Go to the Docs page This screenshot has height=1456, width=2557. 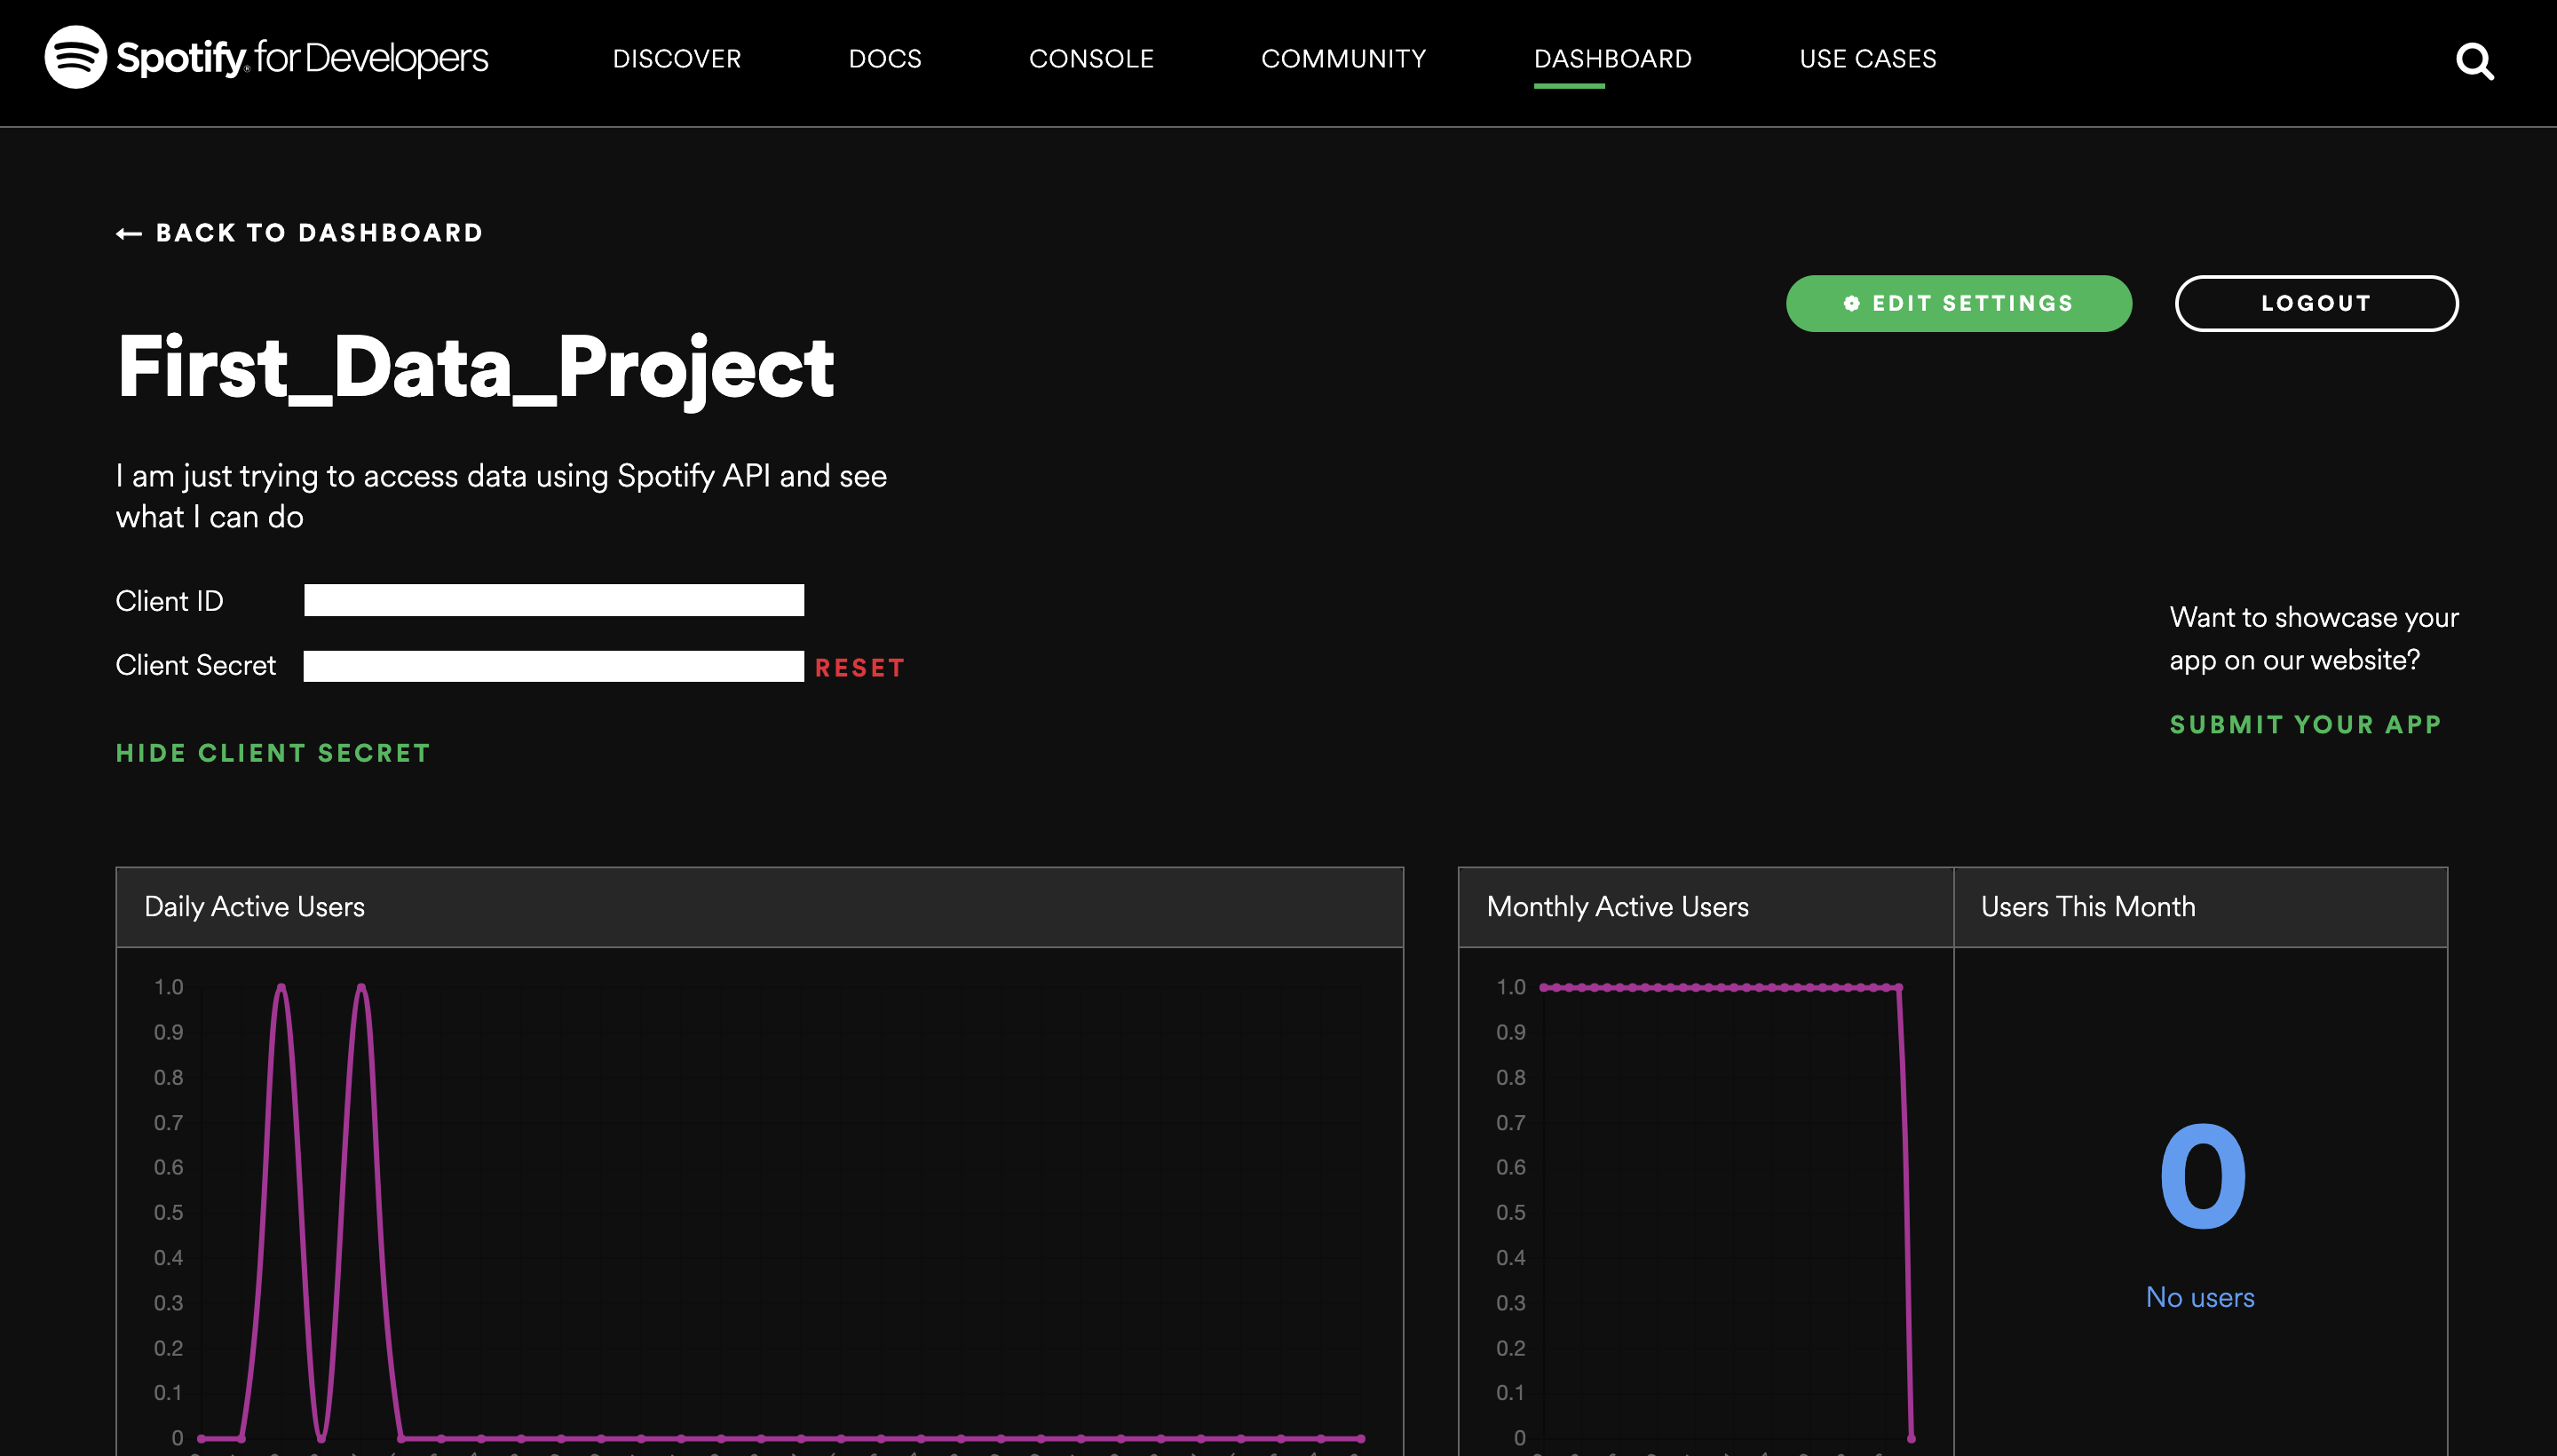tap(885, 59)
